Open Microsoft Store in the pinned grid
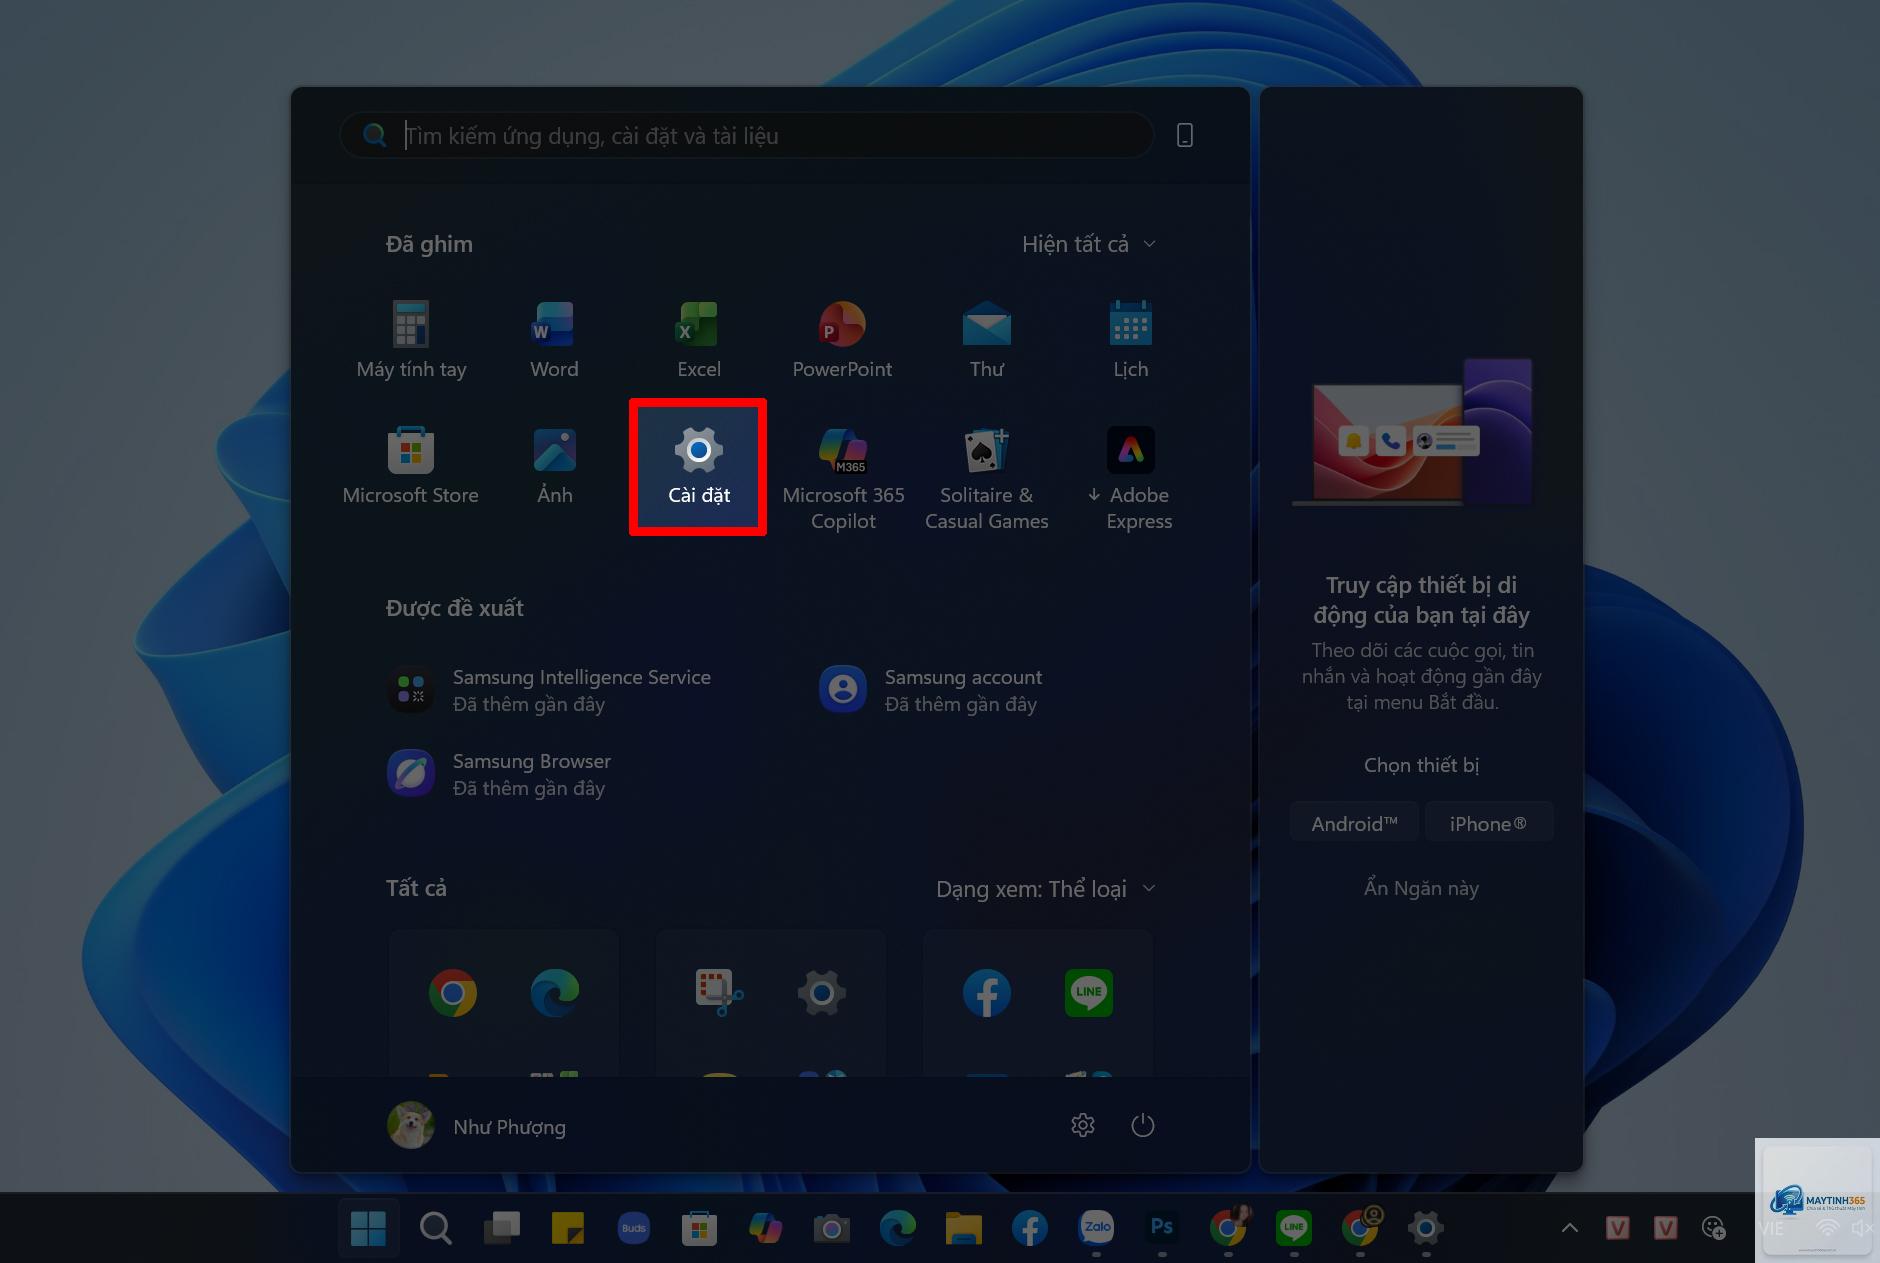1880x1263 pixels. 411,466
